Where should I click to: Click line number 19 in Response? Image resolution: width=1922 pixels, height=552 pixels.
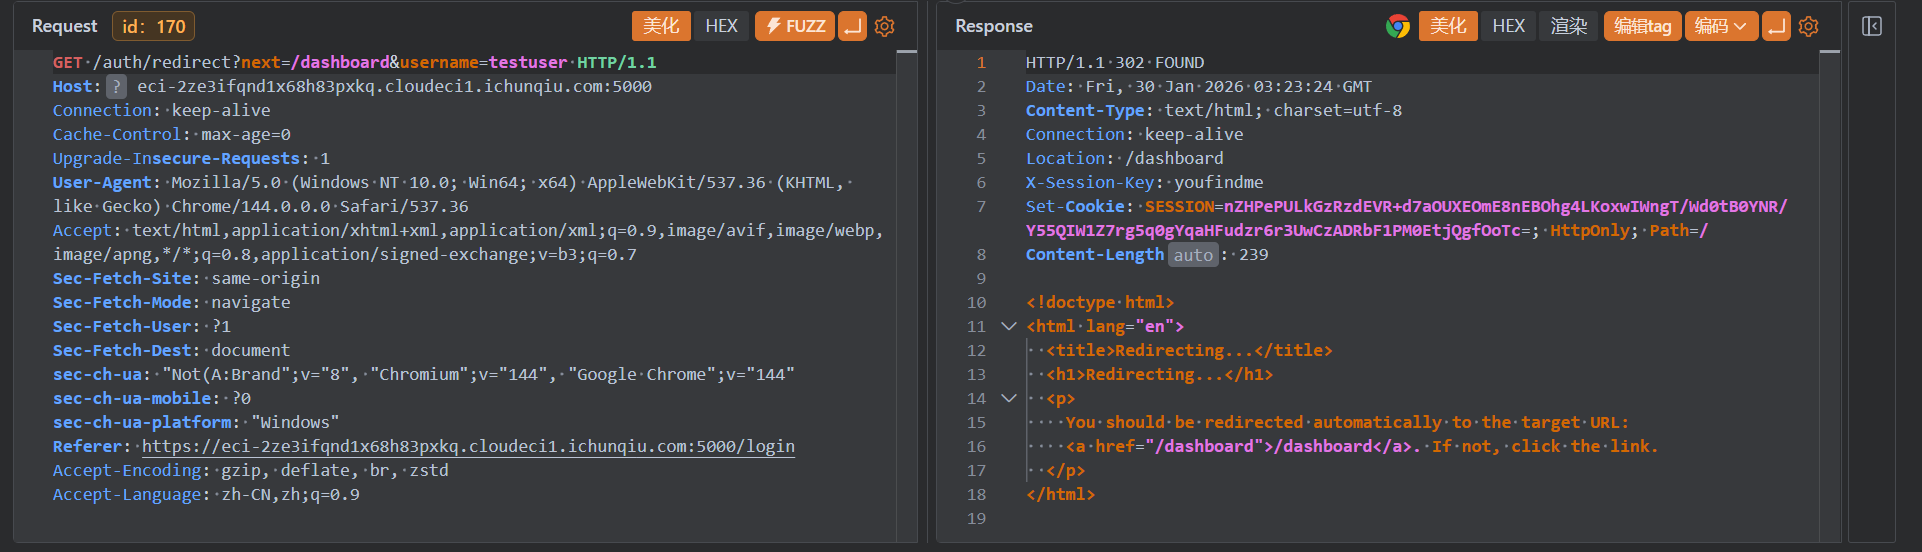[977, 518]
